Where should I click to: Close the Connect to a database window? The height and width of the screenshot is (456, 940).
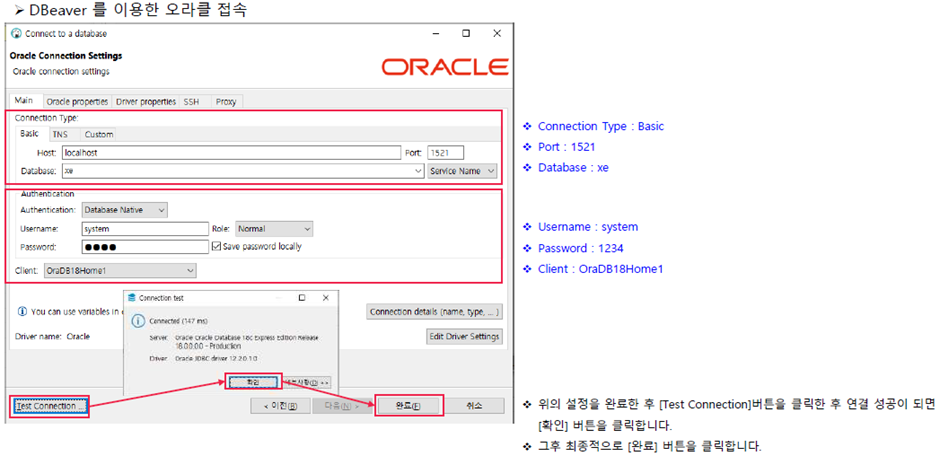[497, 34]
